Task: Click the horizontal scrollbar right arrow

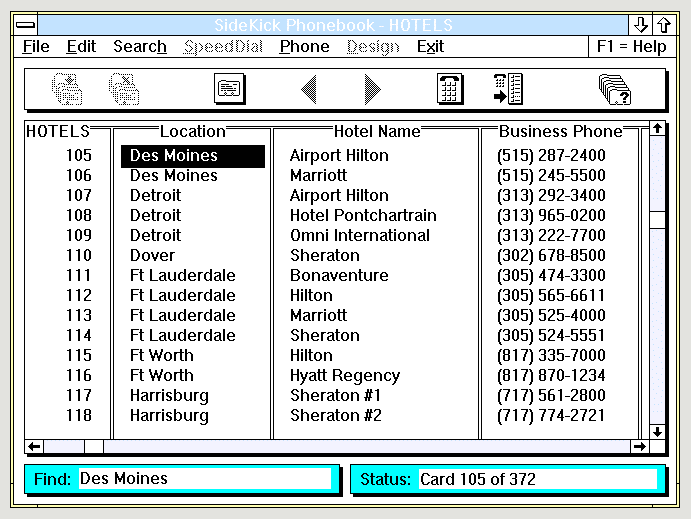Action: (x=640, y=446)
